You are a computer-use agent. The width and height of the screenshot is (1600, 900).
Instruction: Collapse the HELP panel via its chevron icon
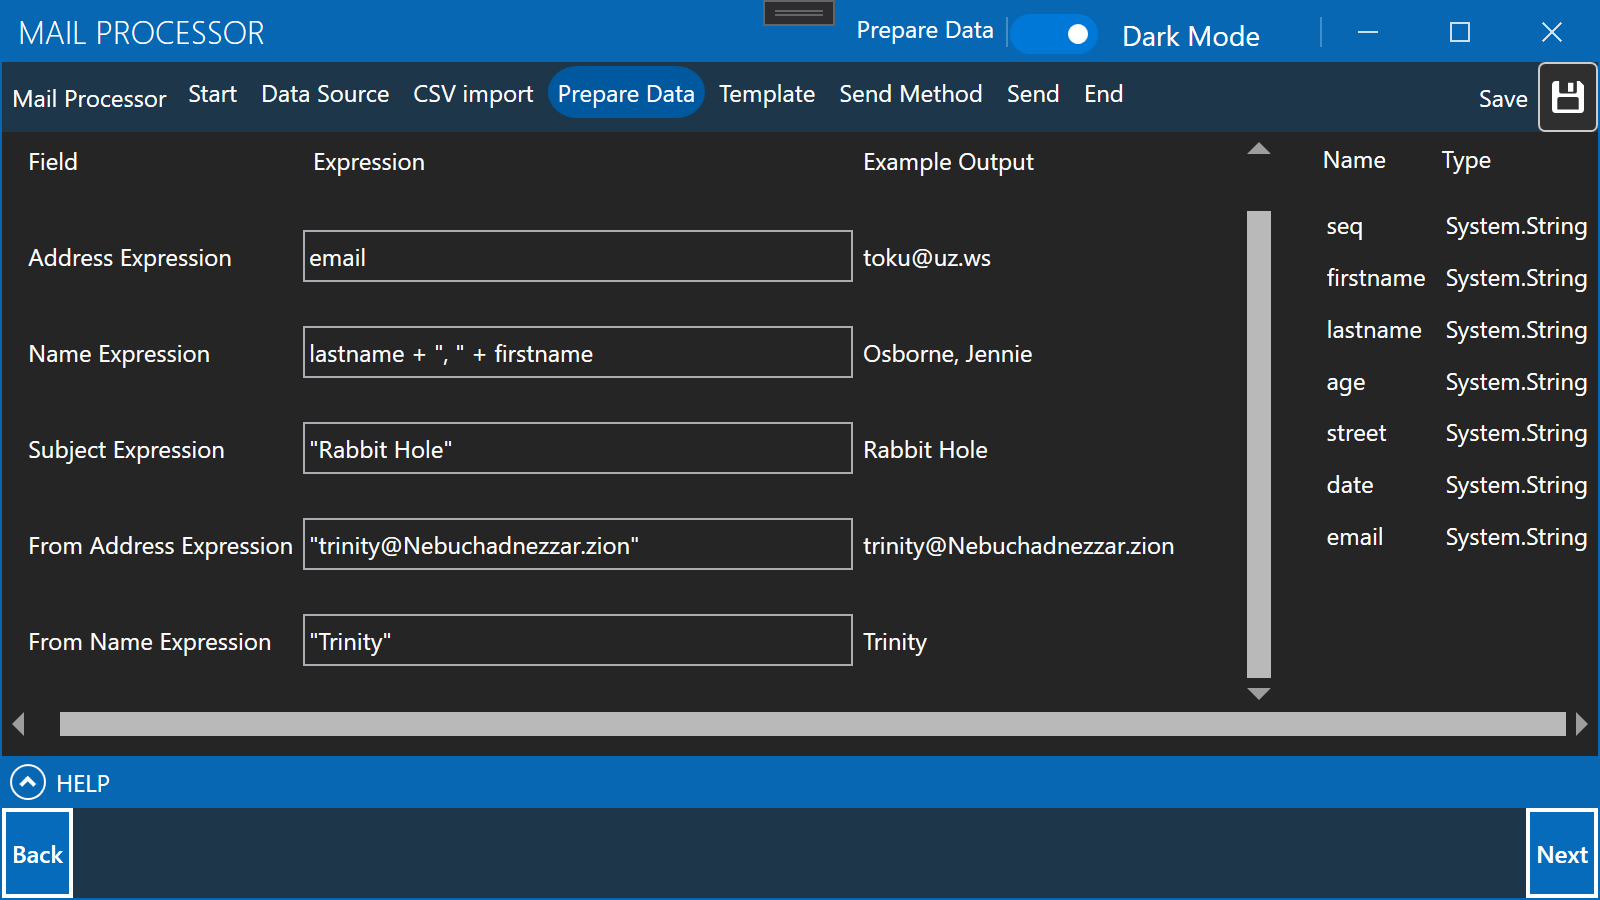[x=29, y=782]
